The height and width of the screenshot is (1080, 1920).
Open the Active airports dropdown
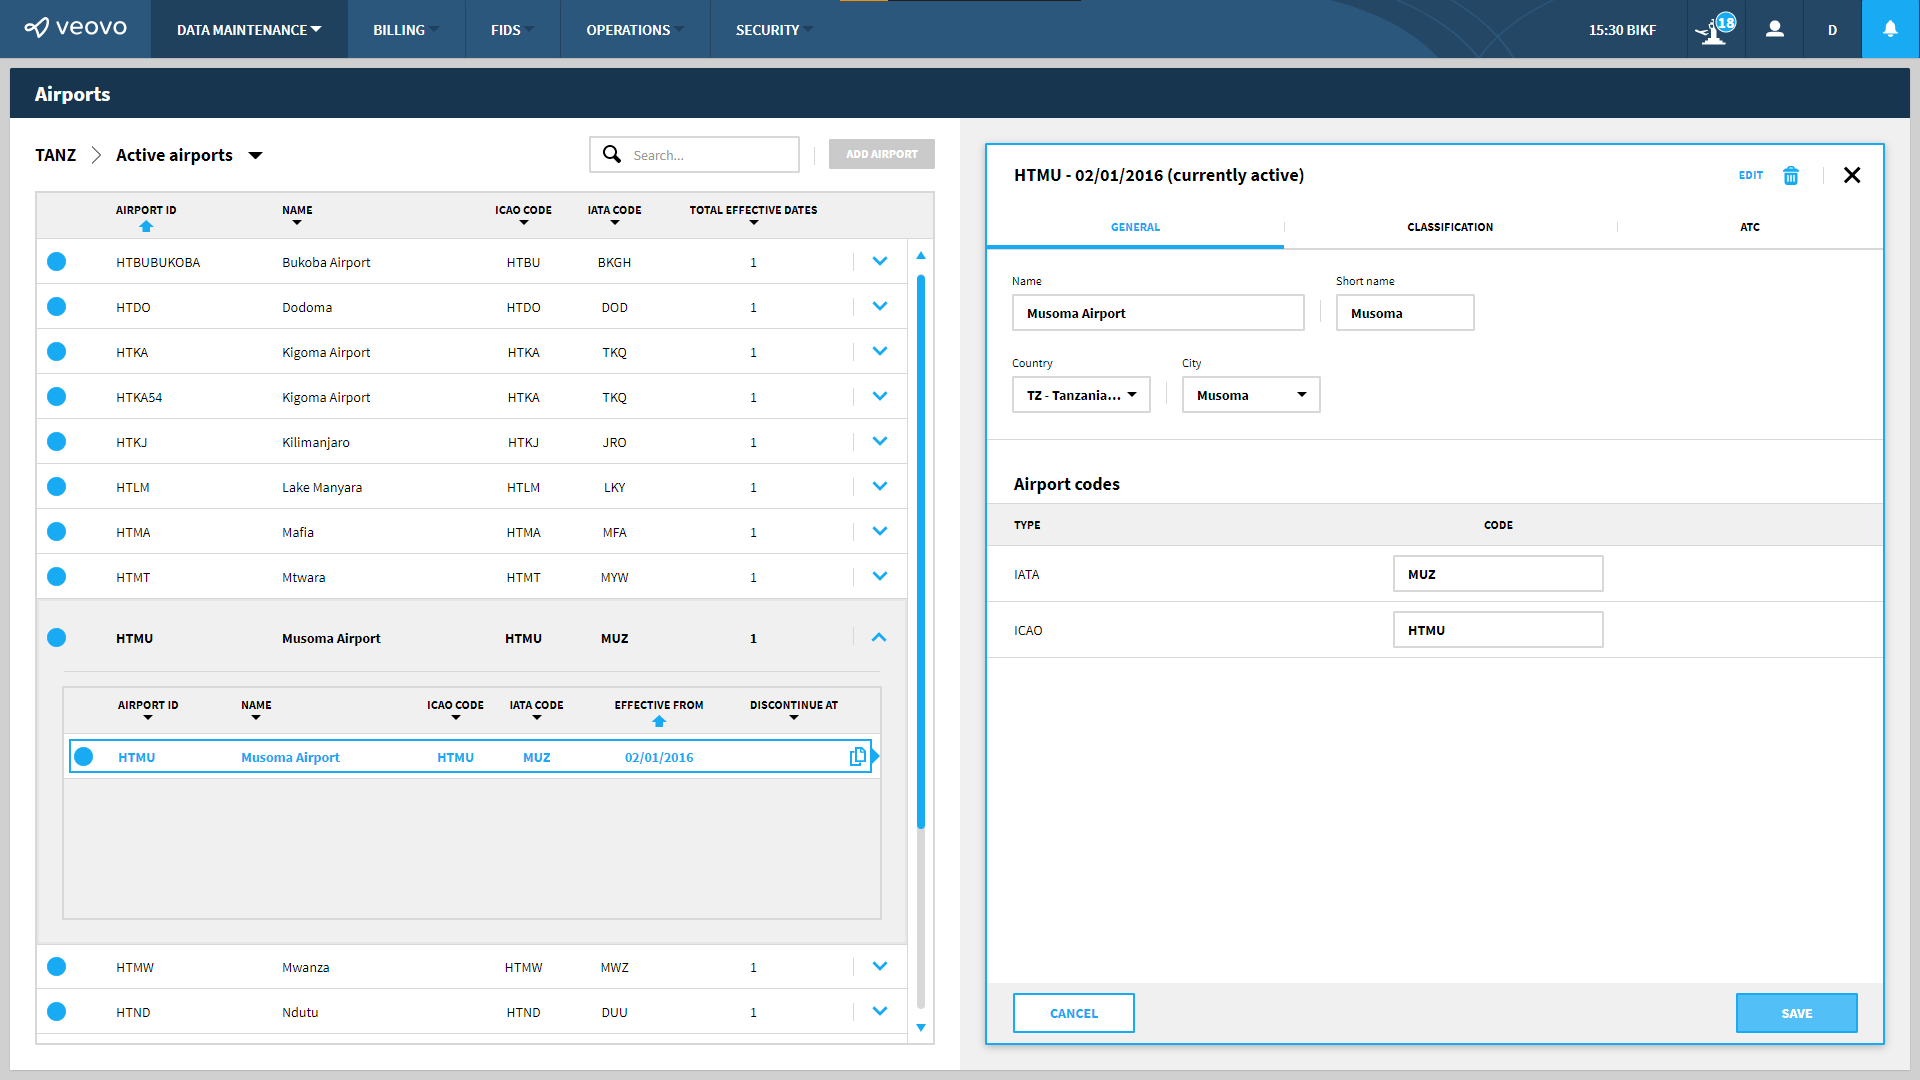[x=256, y=155]
